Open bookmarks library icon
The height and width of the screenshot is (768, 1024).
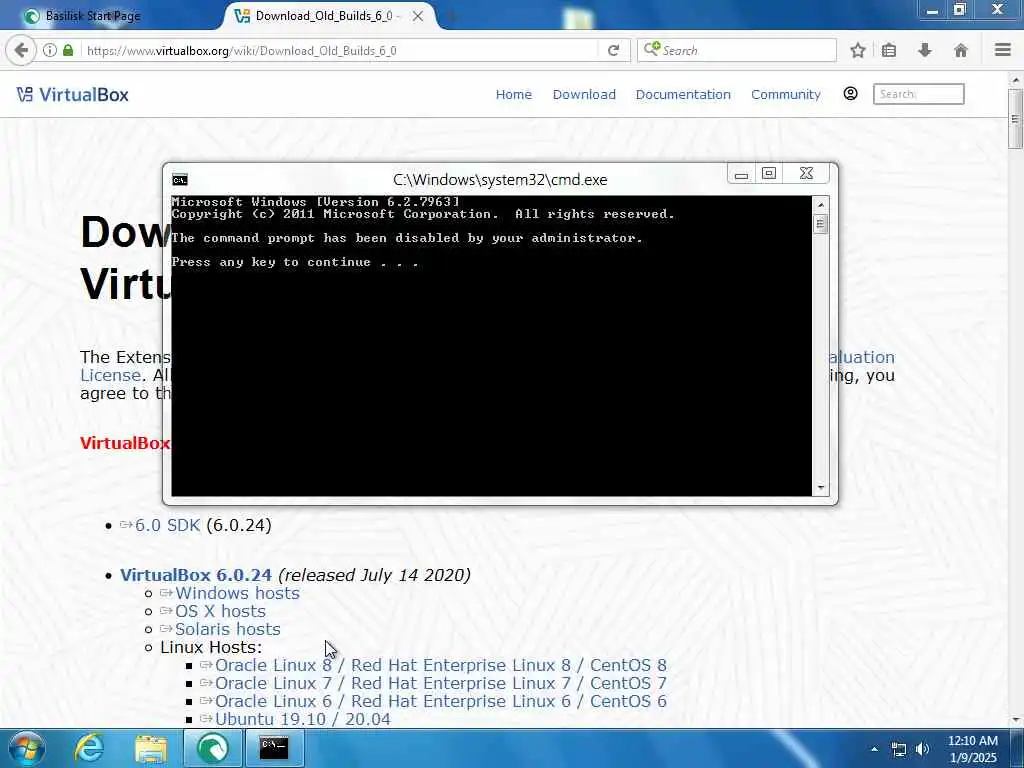click(889, 50)
